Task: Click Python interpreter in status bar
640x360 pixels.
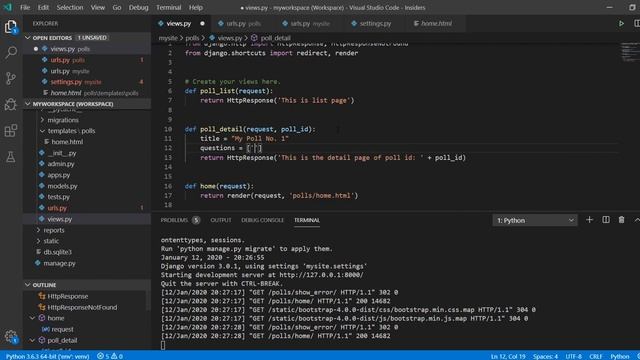Action: [48, 356]
